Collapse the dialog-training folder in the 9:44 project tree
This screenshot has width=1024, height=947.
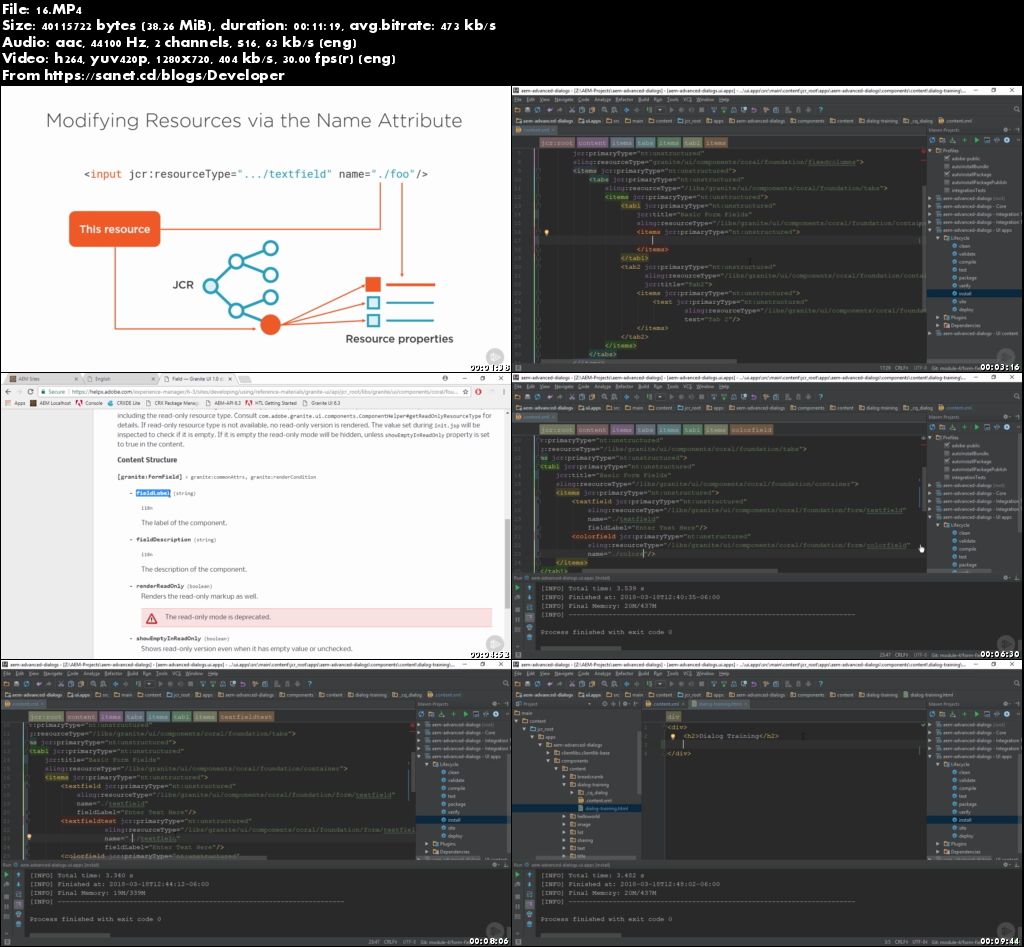pos(565,784)
